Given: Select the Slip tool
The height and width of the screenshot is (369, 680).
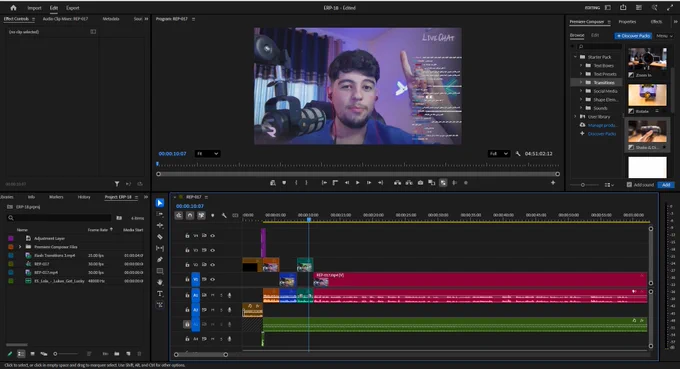Looking at the screenshot, I should (160, 248).
